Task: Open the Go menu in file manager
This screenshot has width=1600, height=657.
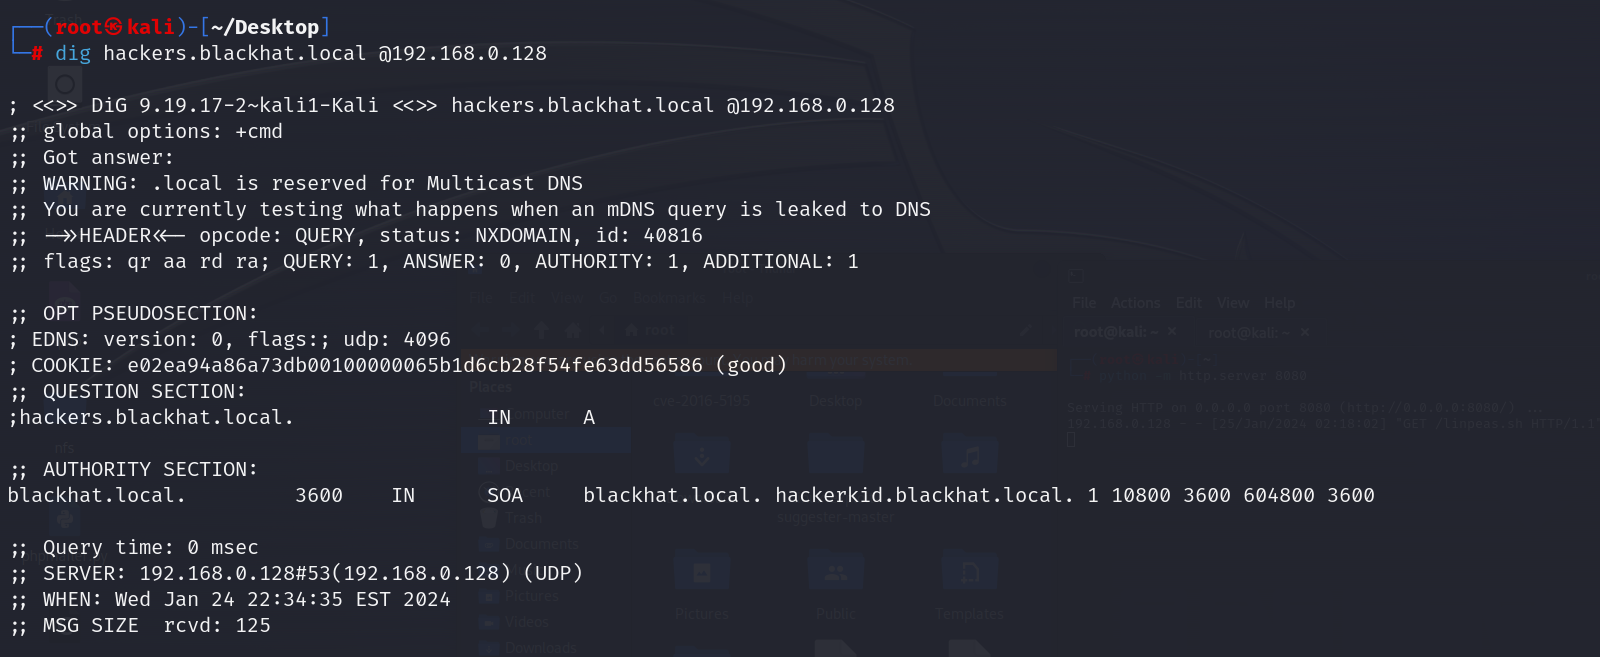Action: coord(608,298)
